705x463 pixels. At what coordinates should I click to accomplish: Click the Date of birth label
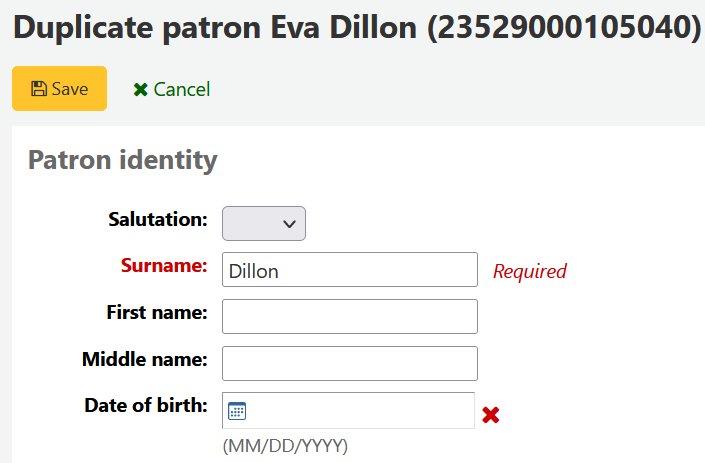(x=145, y=405)
